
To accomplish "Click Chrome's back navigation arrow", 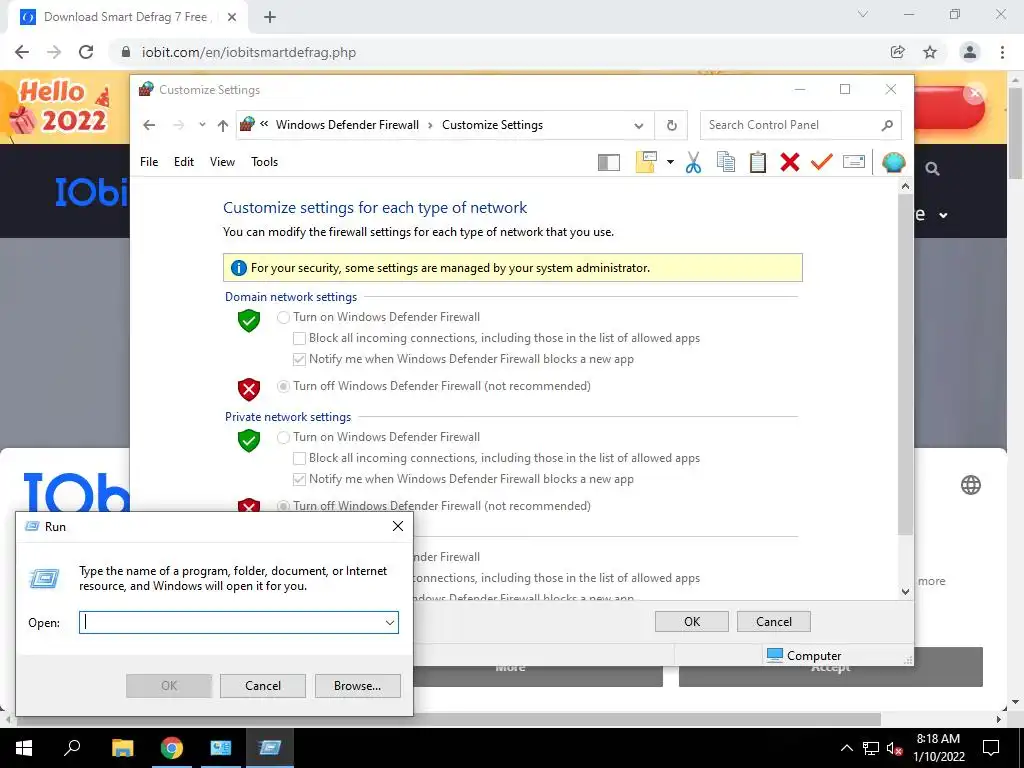I will tap(22, 52).
